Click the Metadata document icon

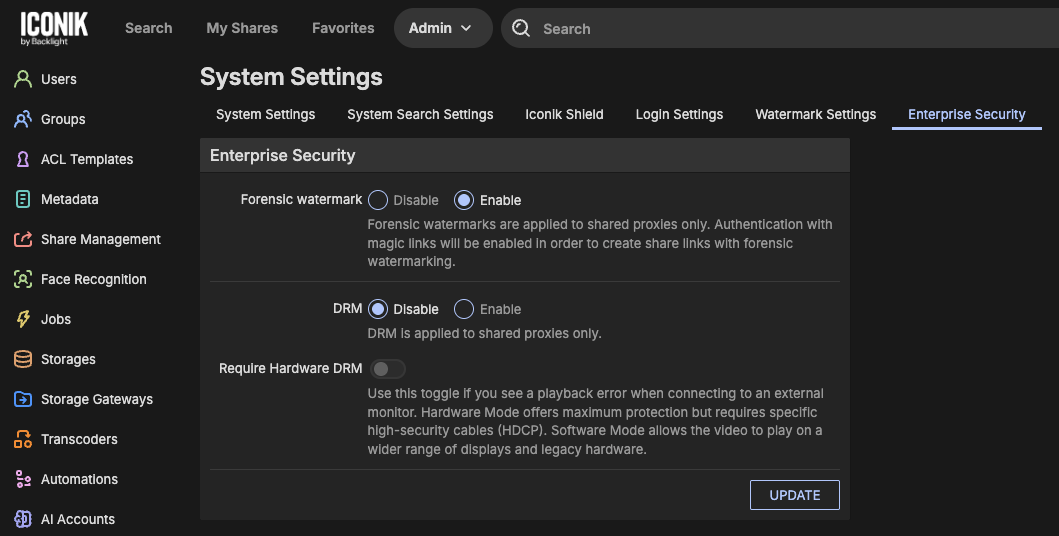(x=23, y=199)
